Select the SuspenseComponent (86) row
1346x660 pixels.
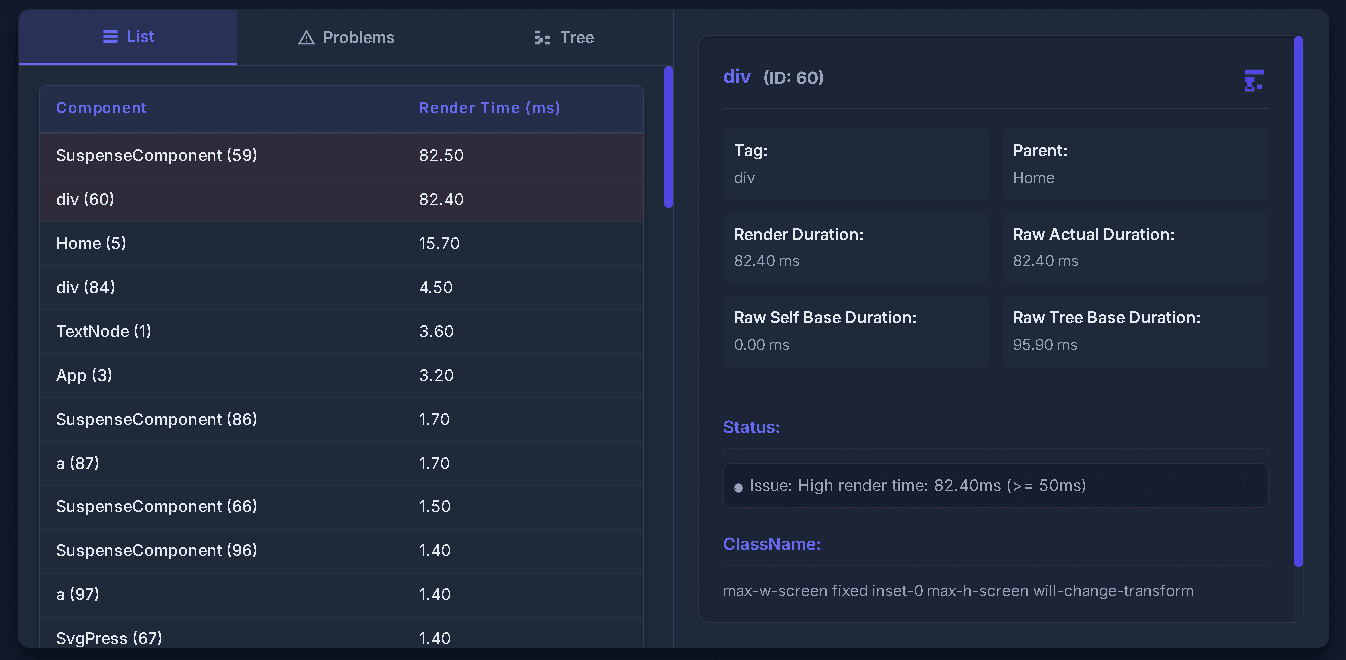click(x=341, y=420)
